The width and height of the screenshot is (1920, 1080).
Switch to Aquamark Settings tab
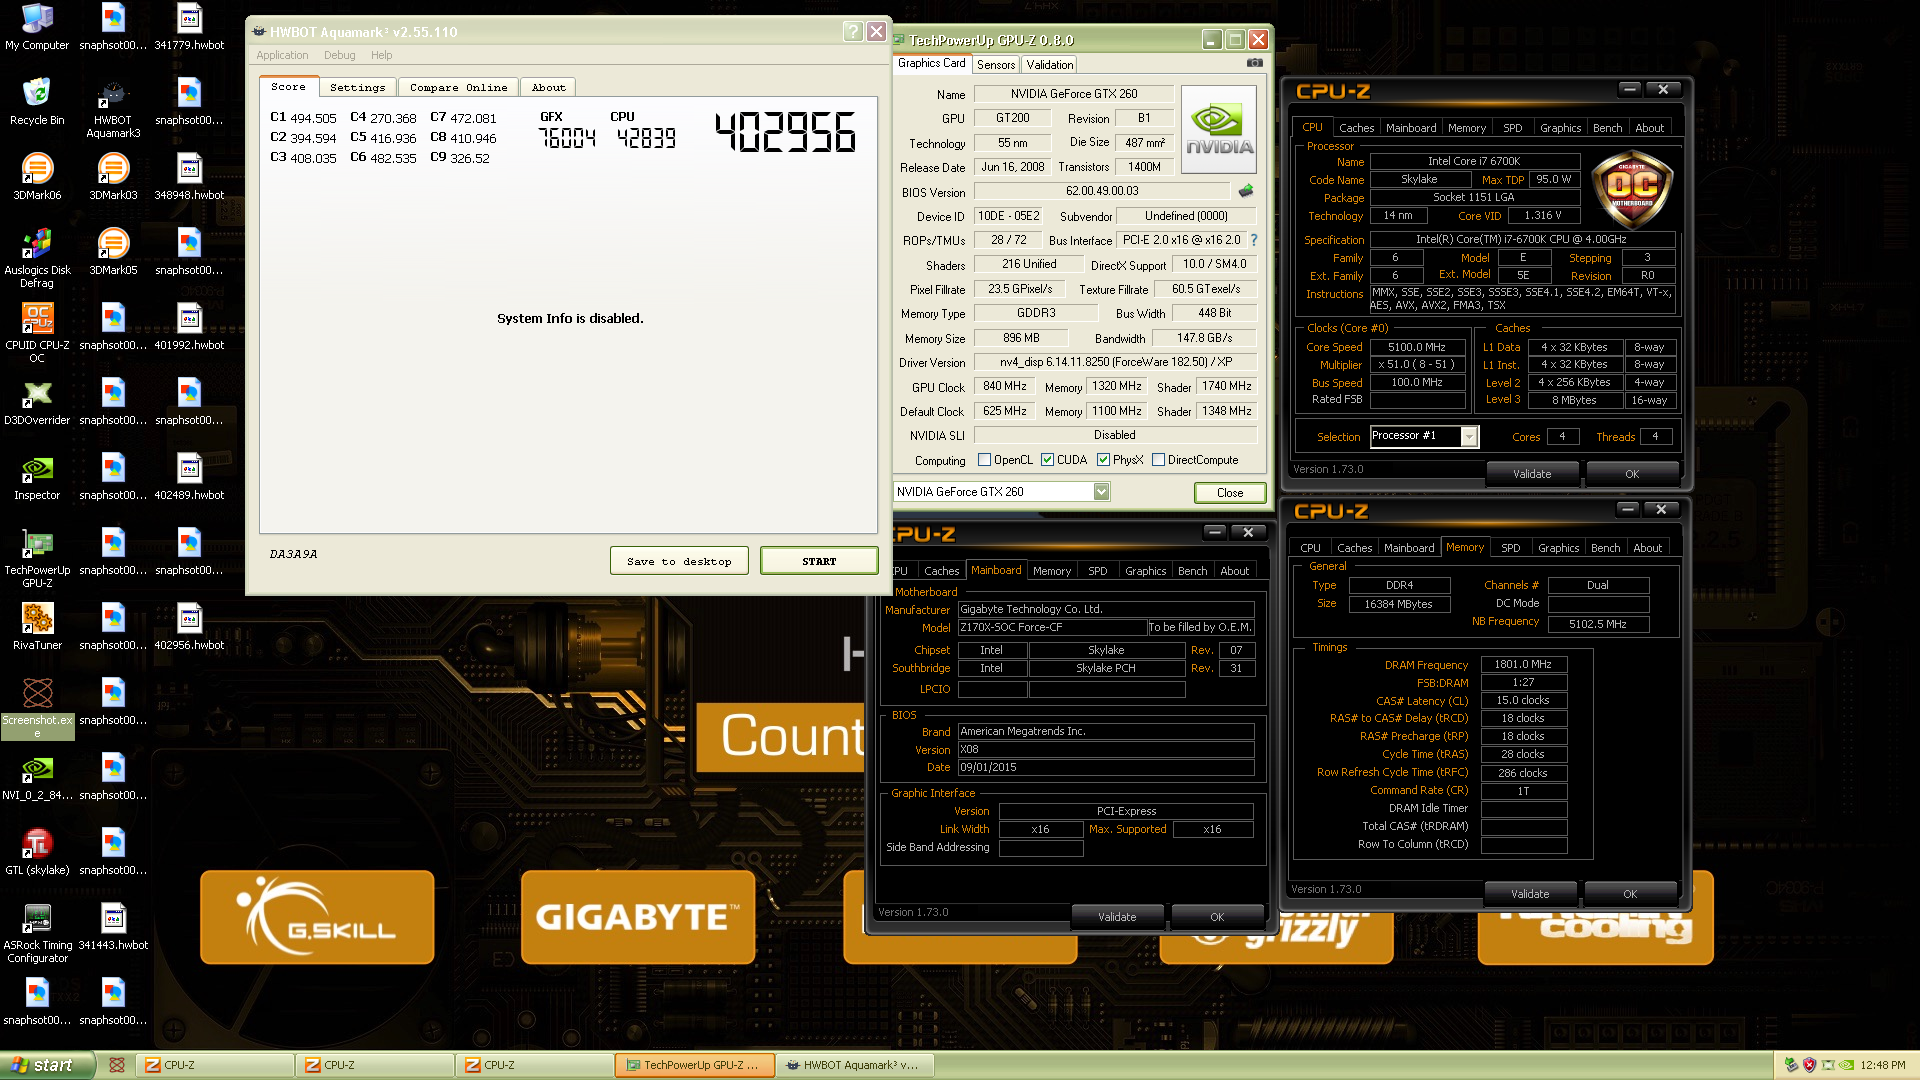coord(357,88)
